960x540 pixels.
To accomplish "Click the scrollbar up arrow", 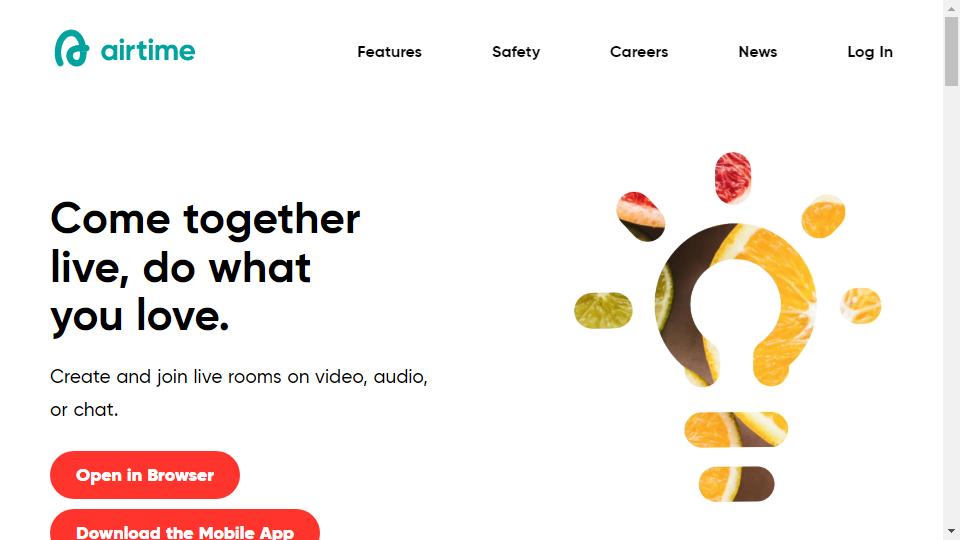I will pyautogui.click(x=951, y=8).
